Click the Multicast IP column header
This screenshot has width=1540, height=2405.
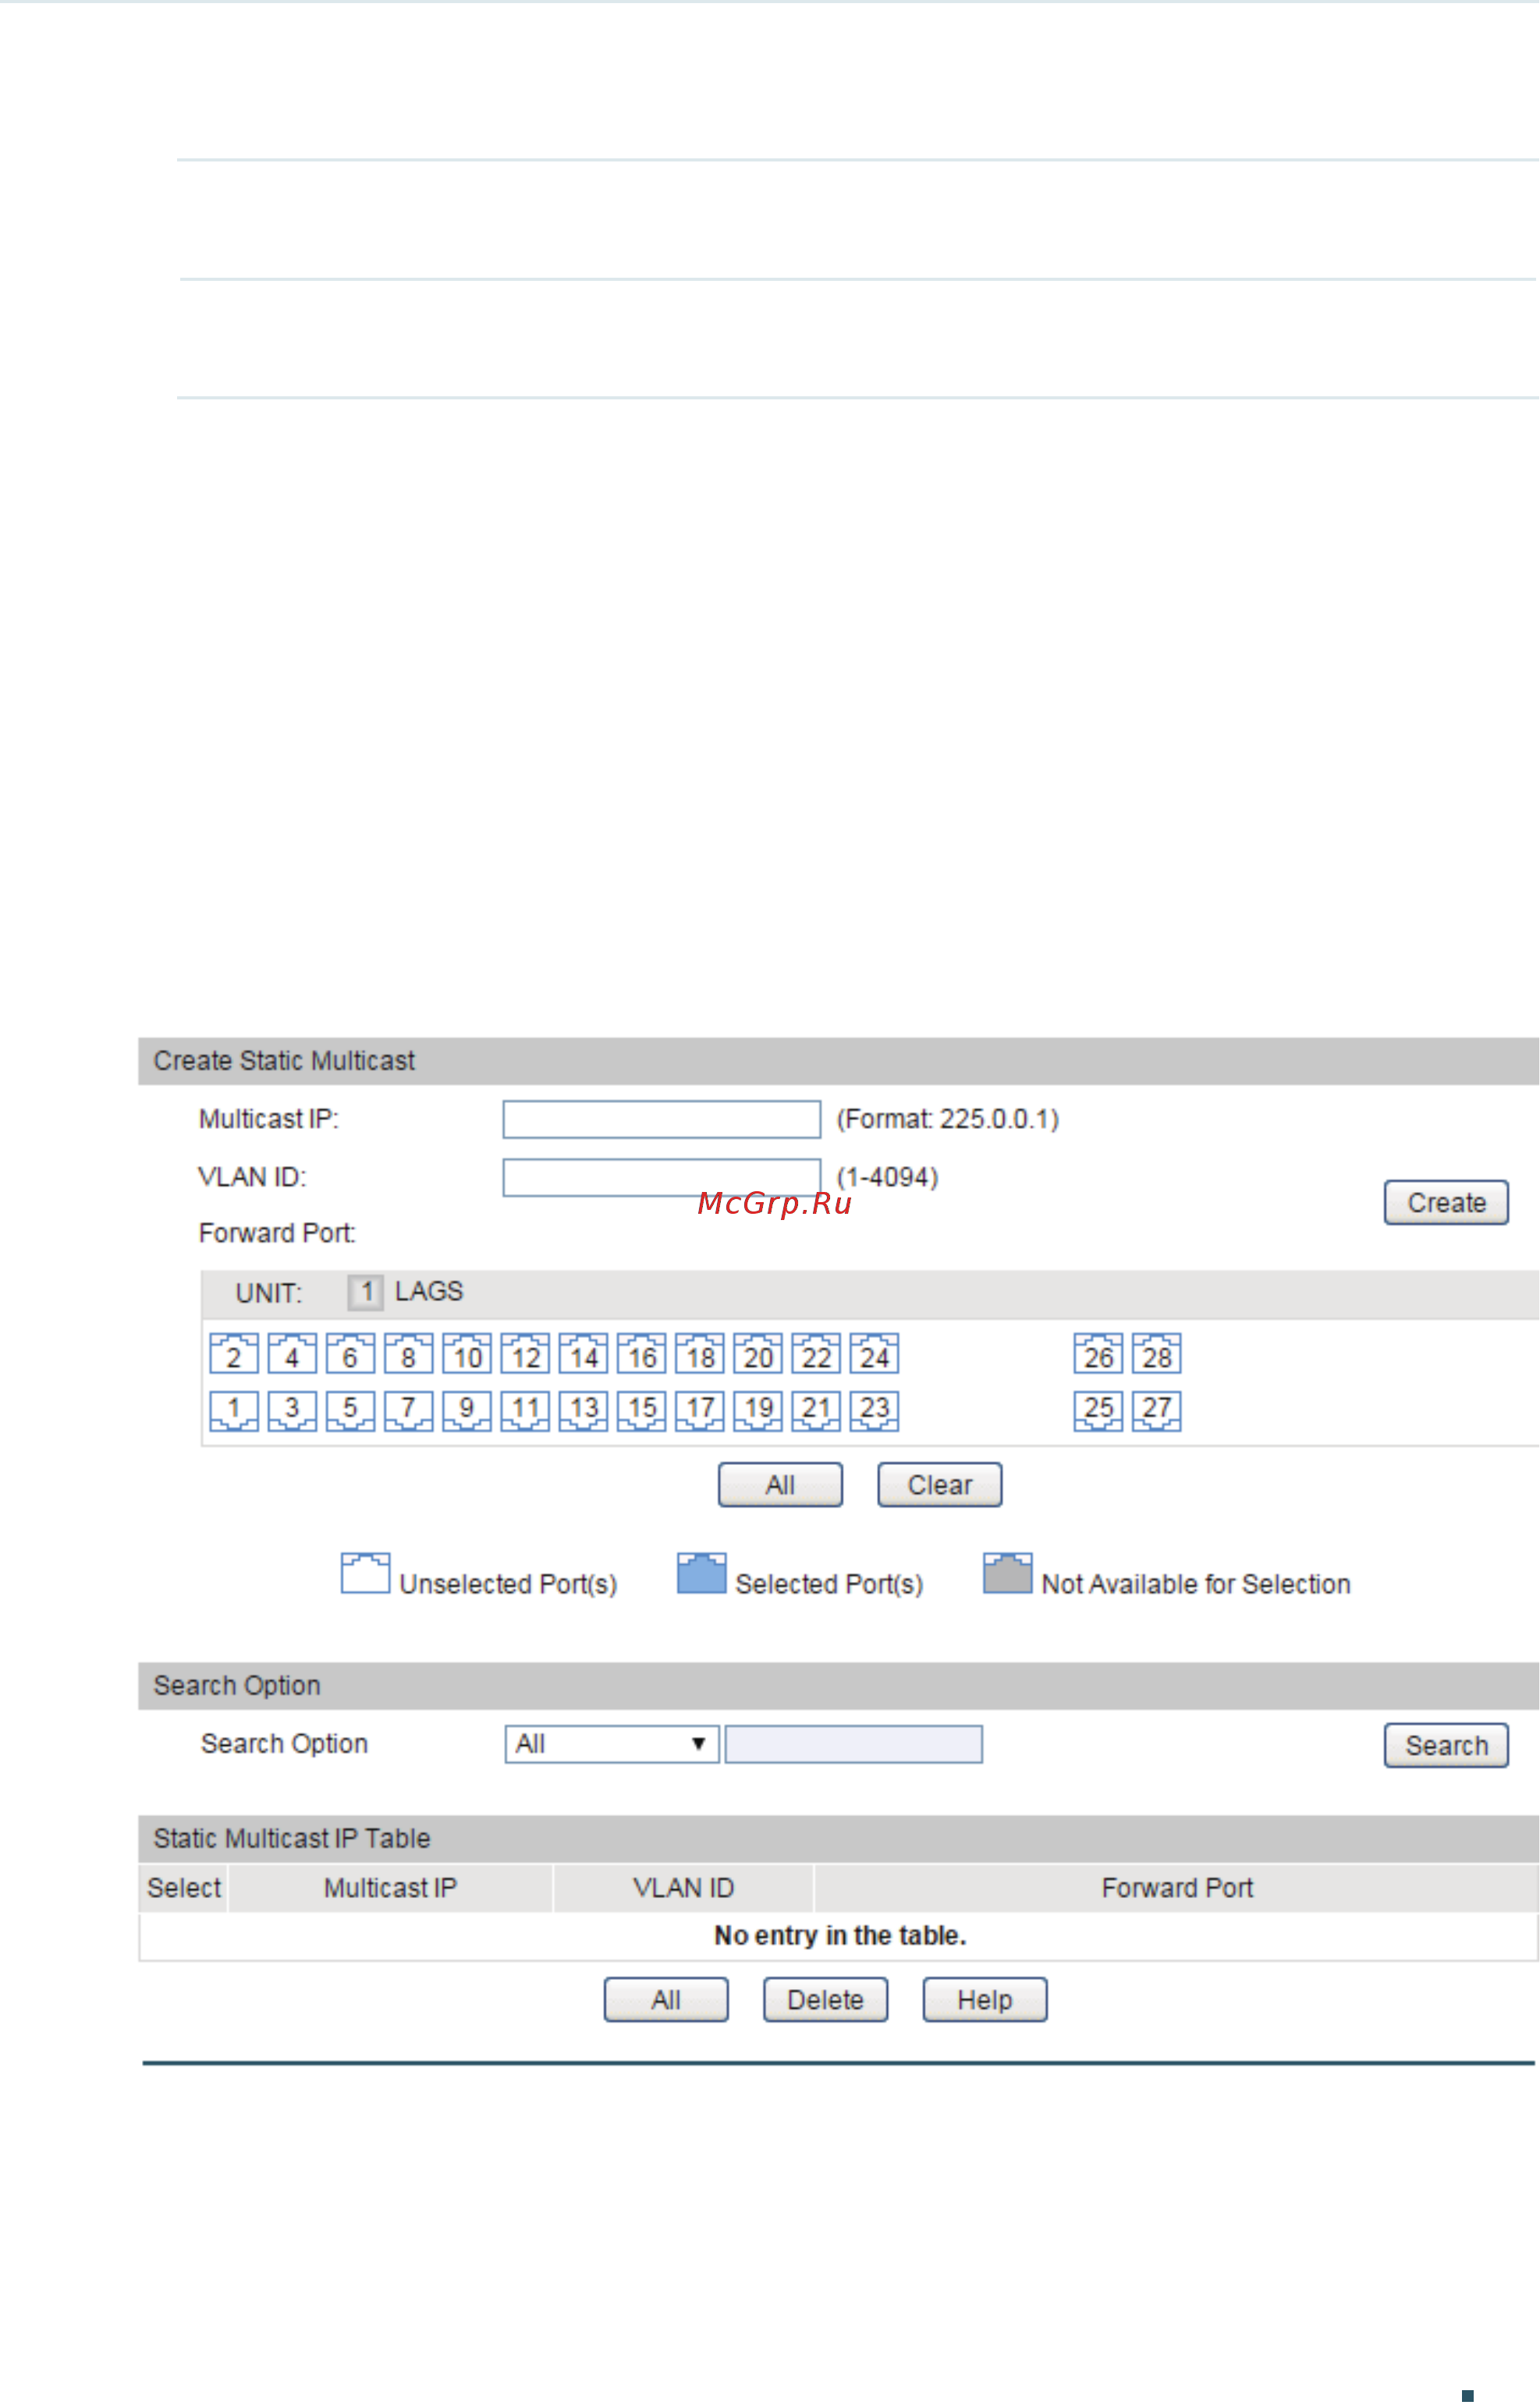click(390, 1888)
